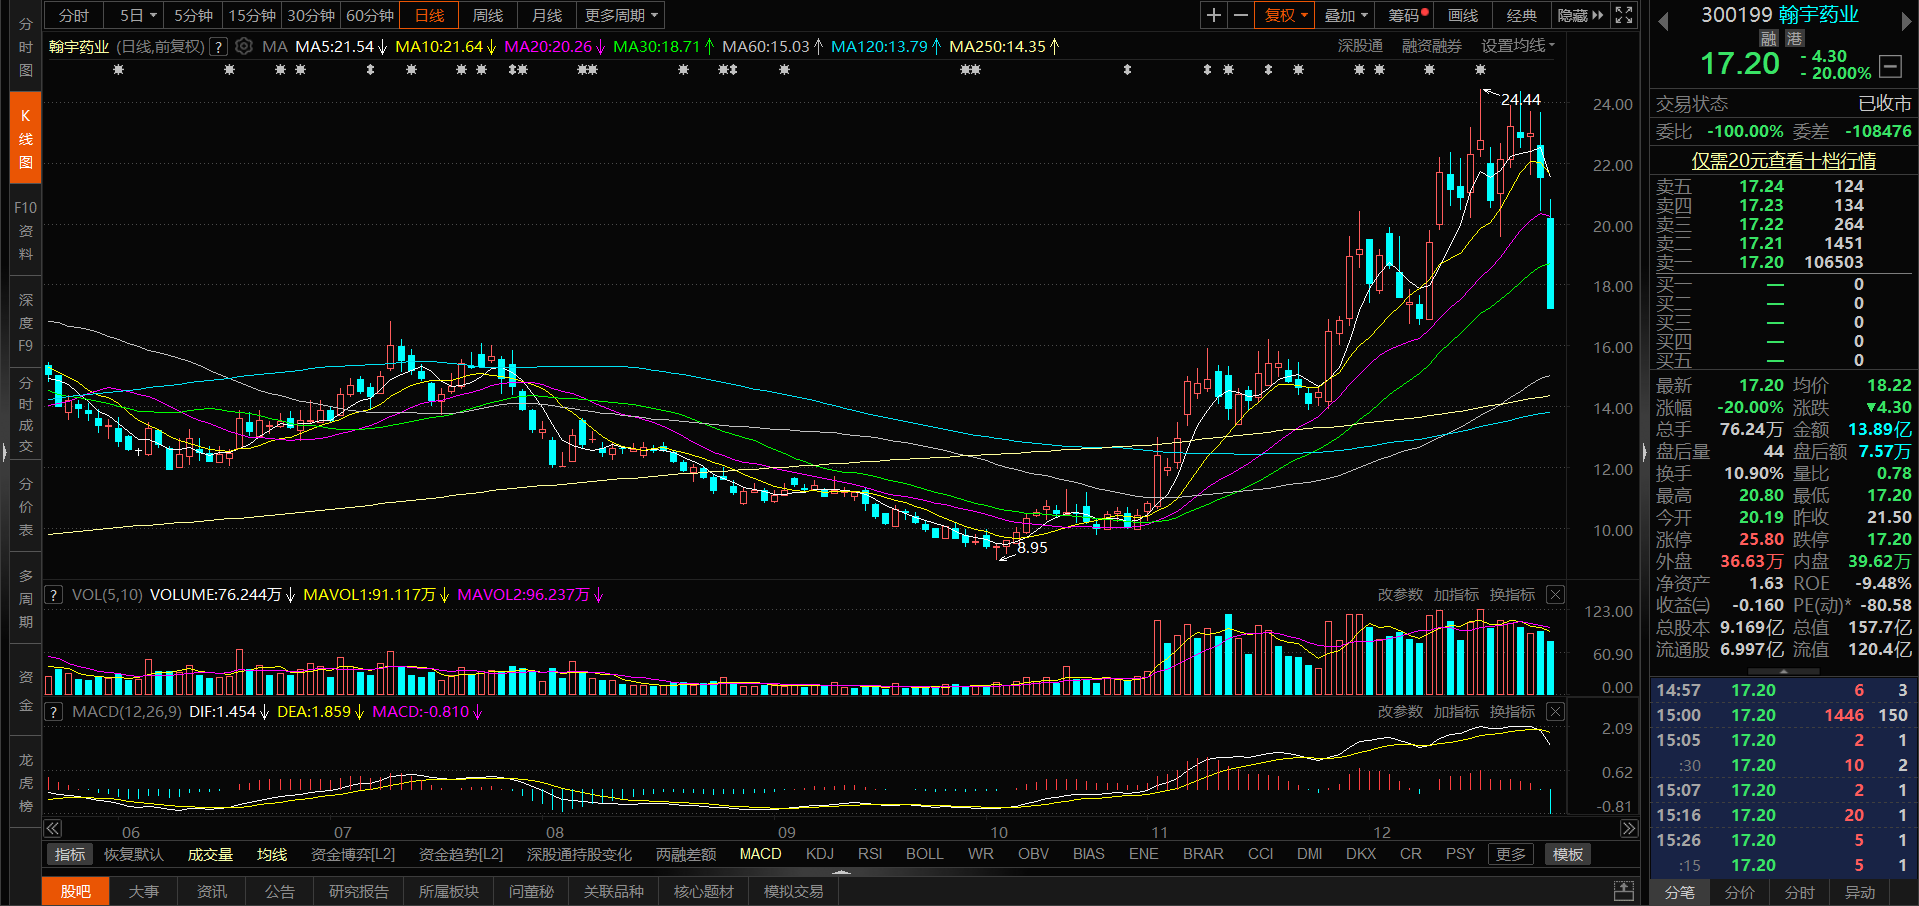Toggle KDJ indicator
Image resolution: width=1919 pixels, height=906 pixels.
[x=820, y=854]
